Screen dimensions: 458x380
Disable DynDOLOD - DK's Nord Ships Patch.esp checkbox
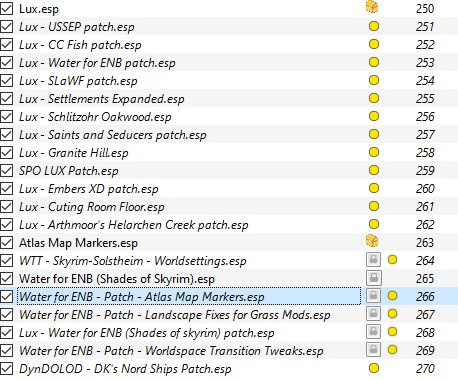coord(6,368)
